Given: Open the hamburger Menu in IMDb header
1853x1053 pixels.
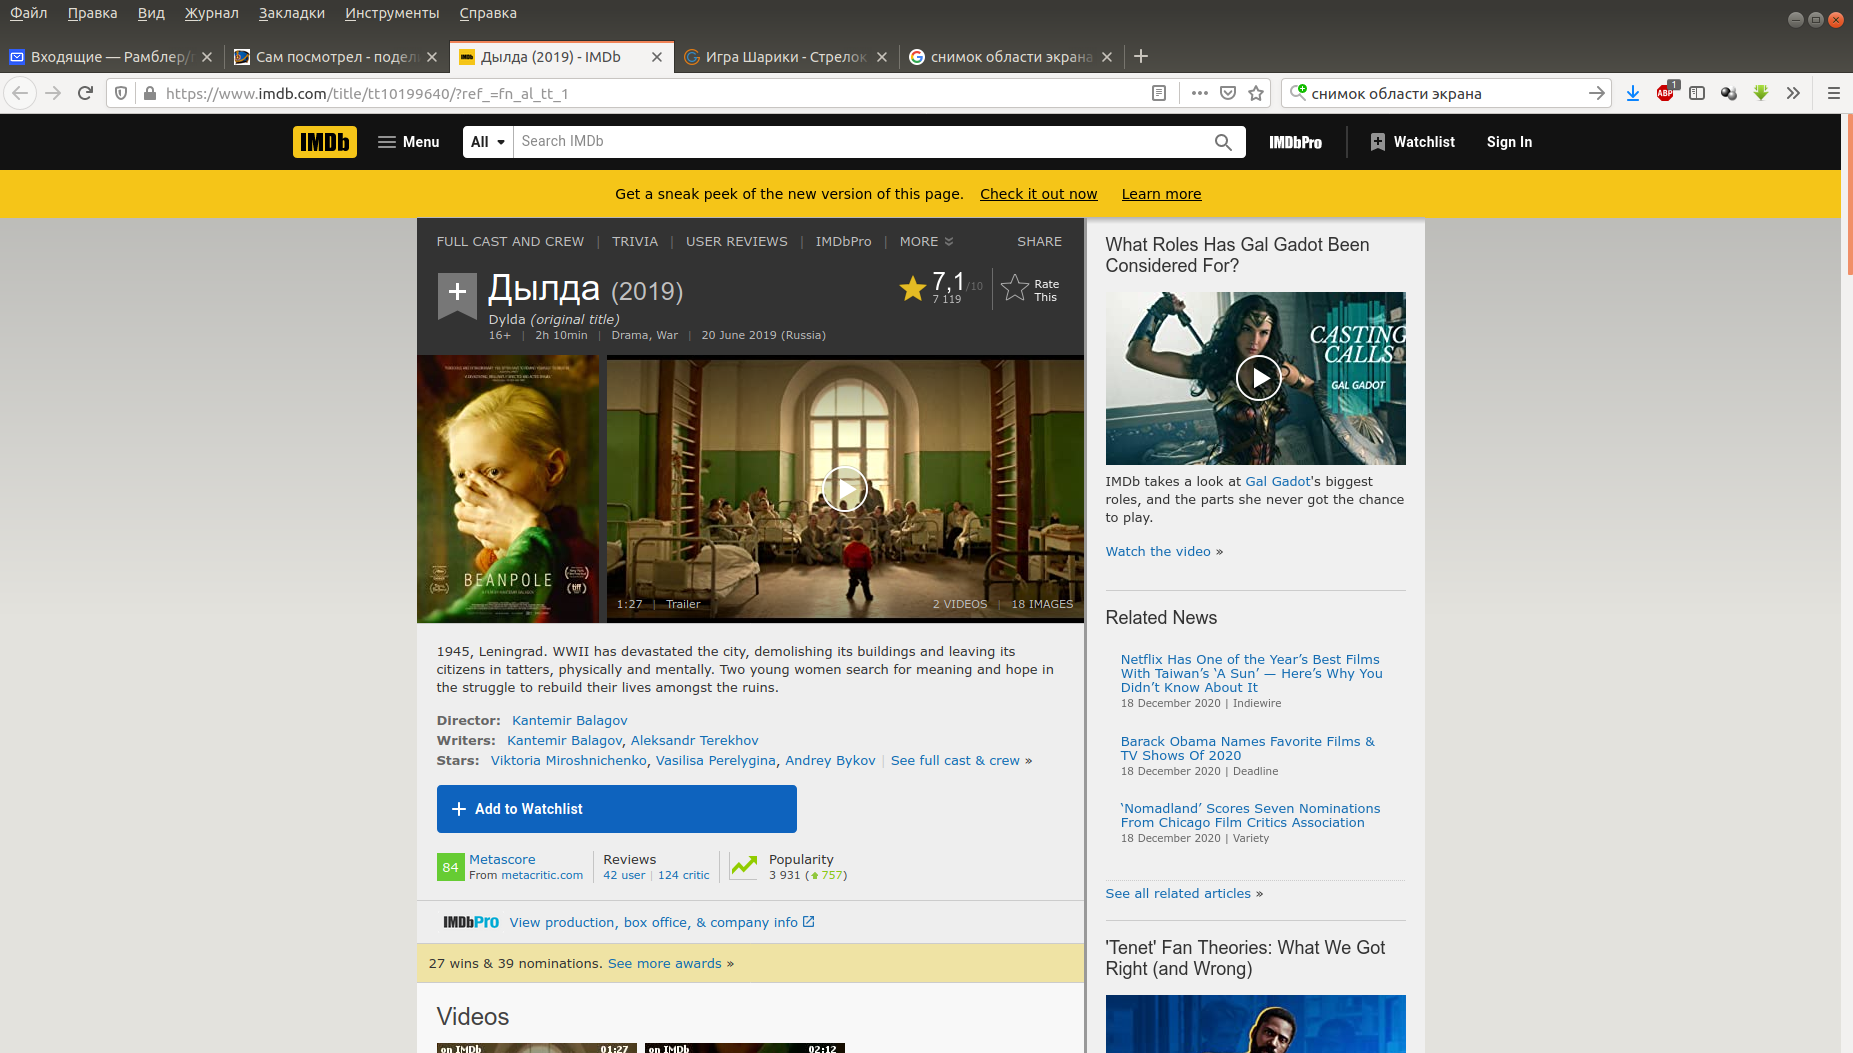Looking at the screenshot, I should 409,142.
